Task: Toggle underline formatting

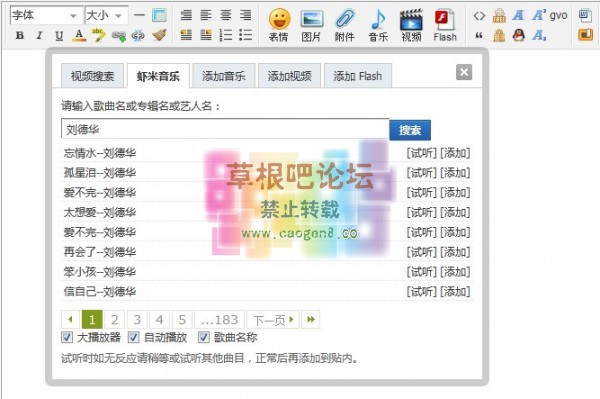Action: point(59,36)
